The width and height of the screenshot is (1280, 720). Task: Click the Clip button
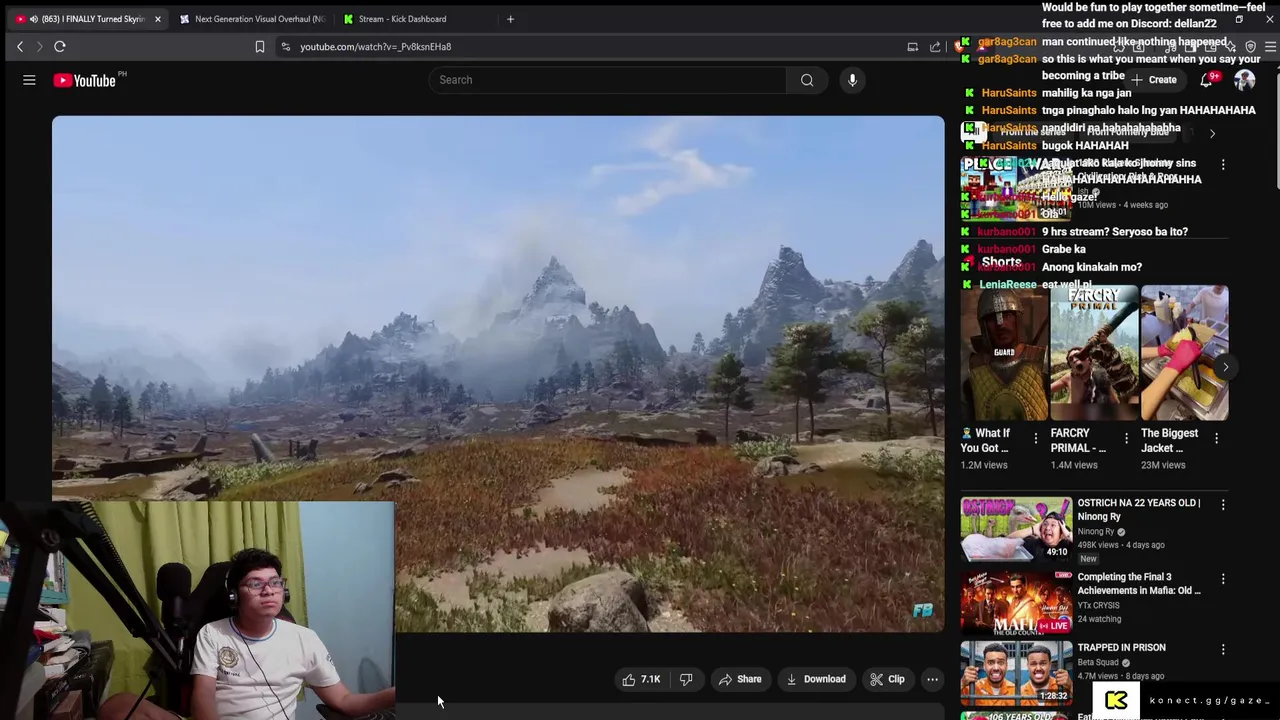click(x=887, y=679)
